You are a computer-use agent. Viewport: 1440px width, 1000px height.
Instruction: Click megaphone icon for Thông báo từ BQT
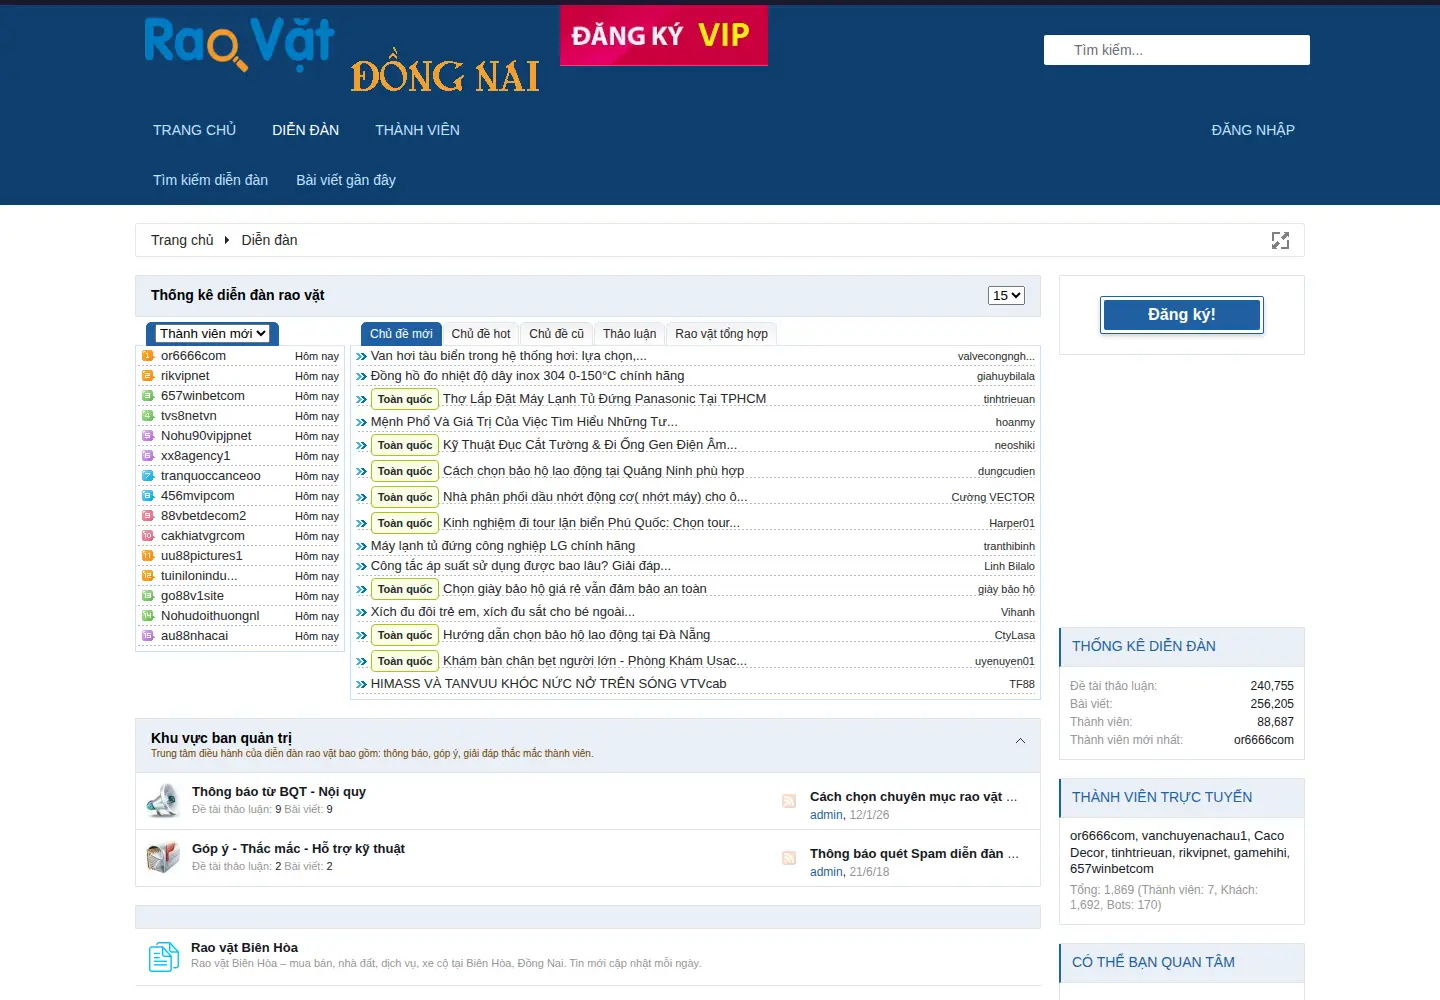pos(162,800)
